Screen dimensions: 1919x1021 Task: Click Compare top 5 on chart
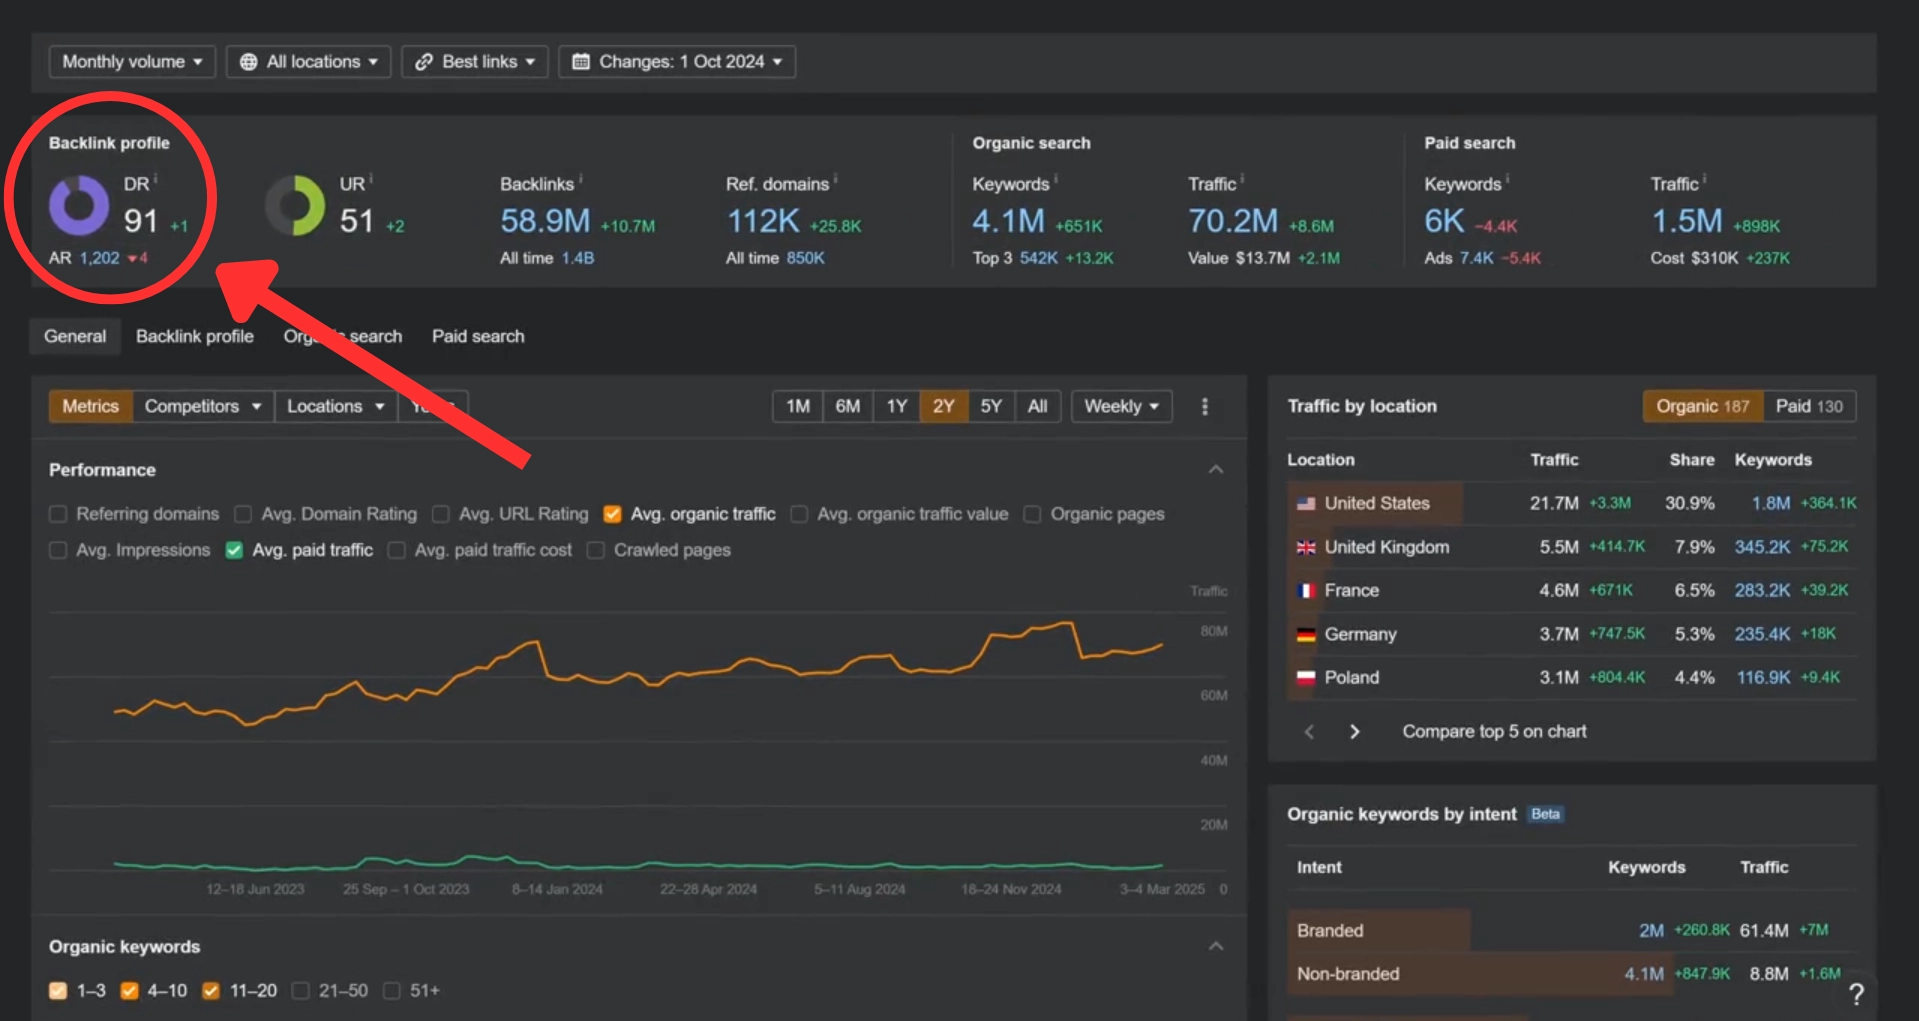click(1493, 731)
